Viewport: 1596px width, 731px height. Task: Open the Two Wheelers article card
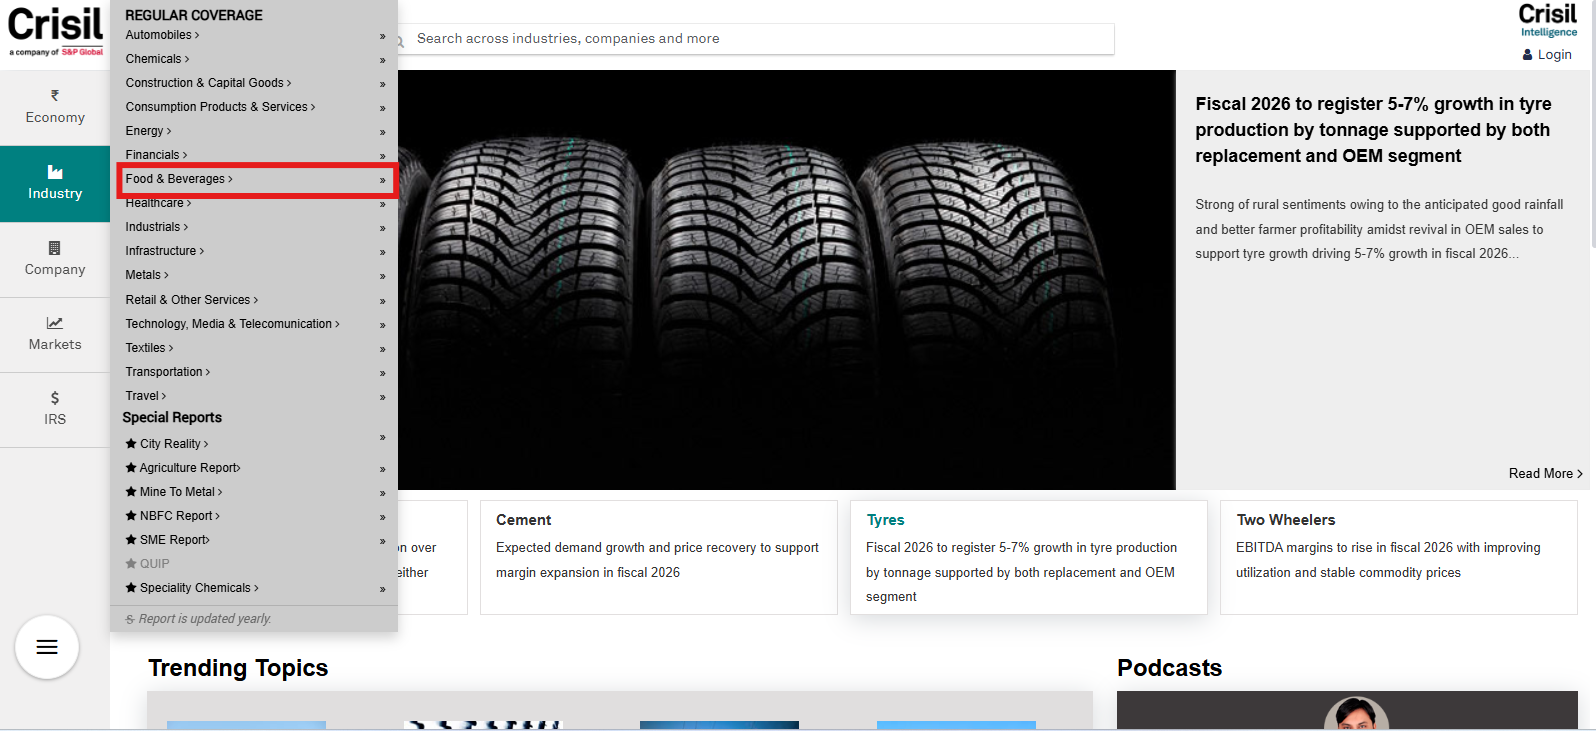coord(1397,557)
